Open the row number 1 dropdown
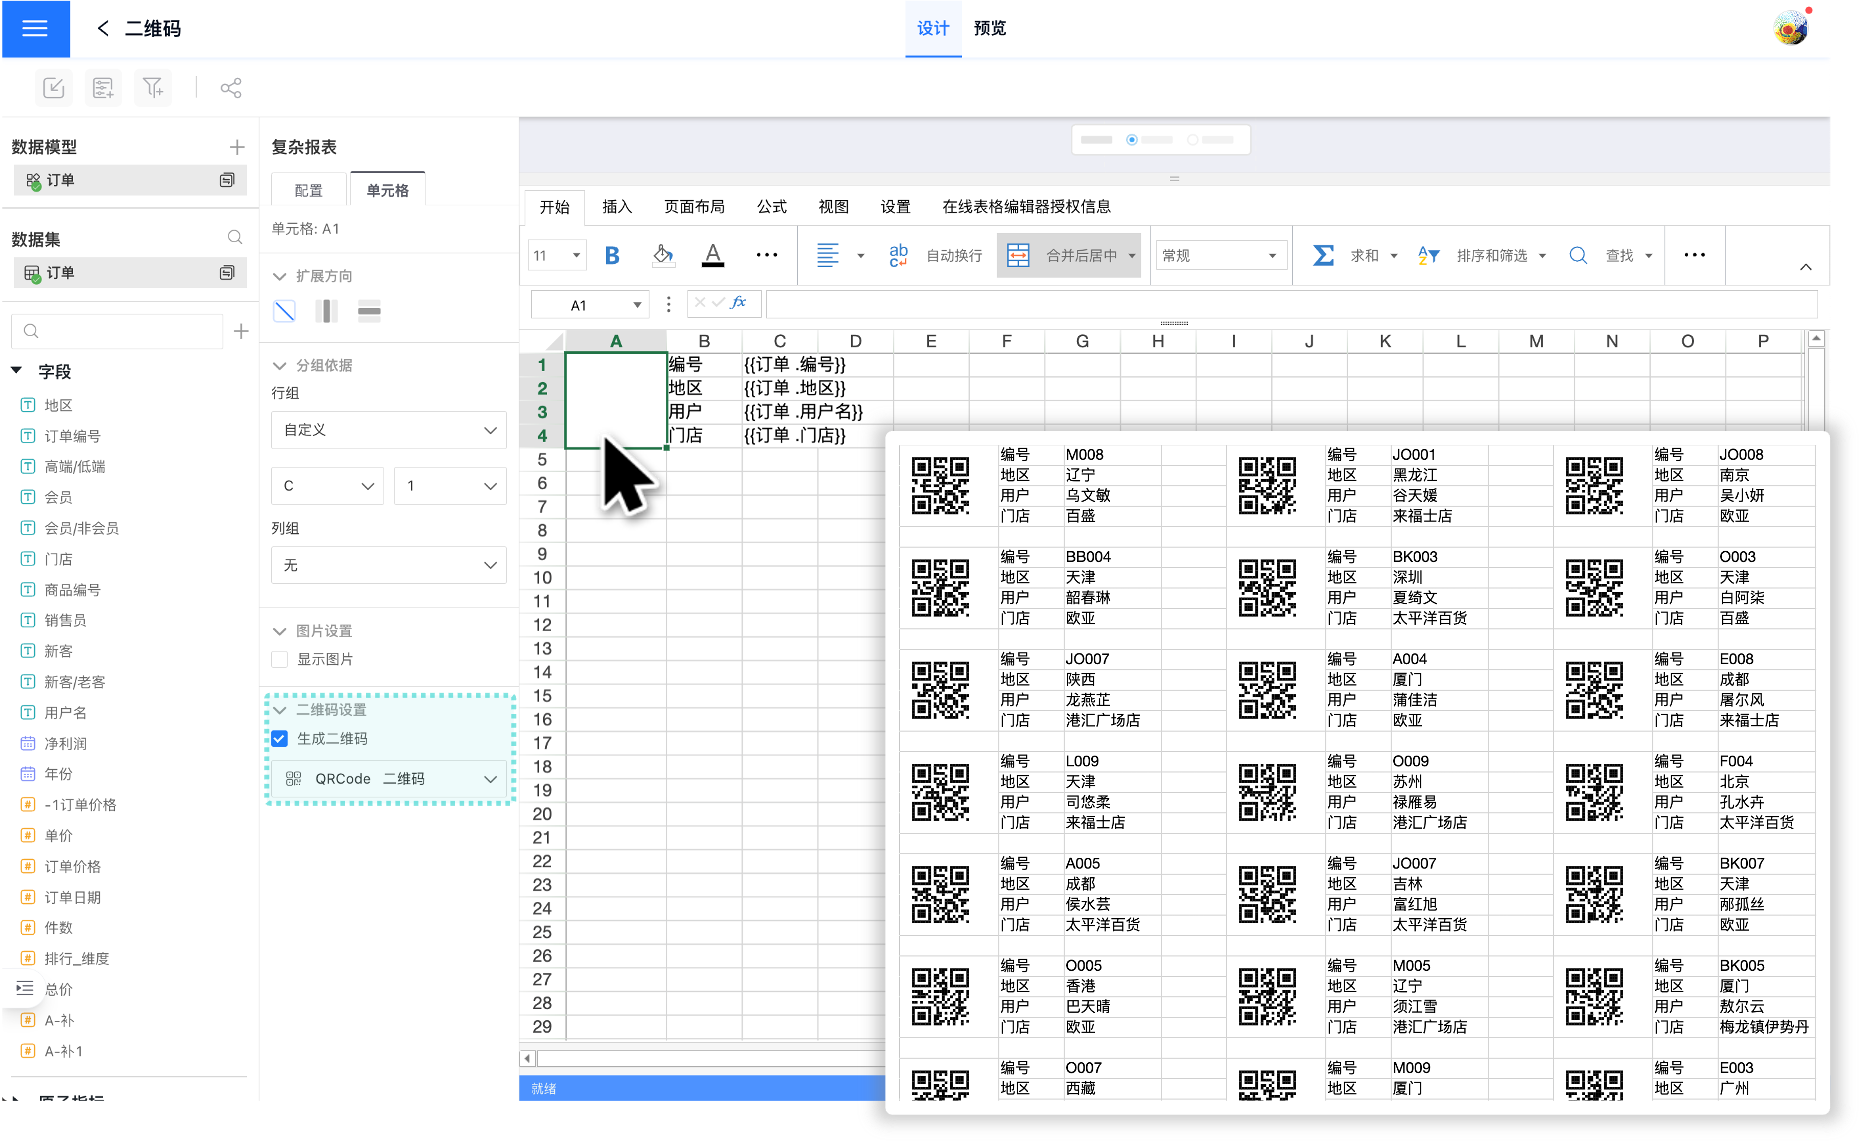1865x1145 pixels. click(x=450, y=486)
